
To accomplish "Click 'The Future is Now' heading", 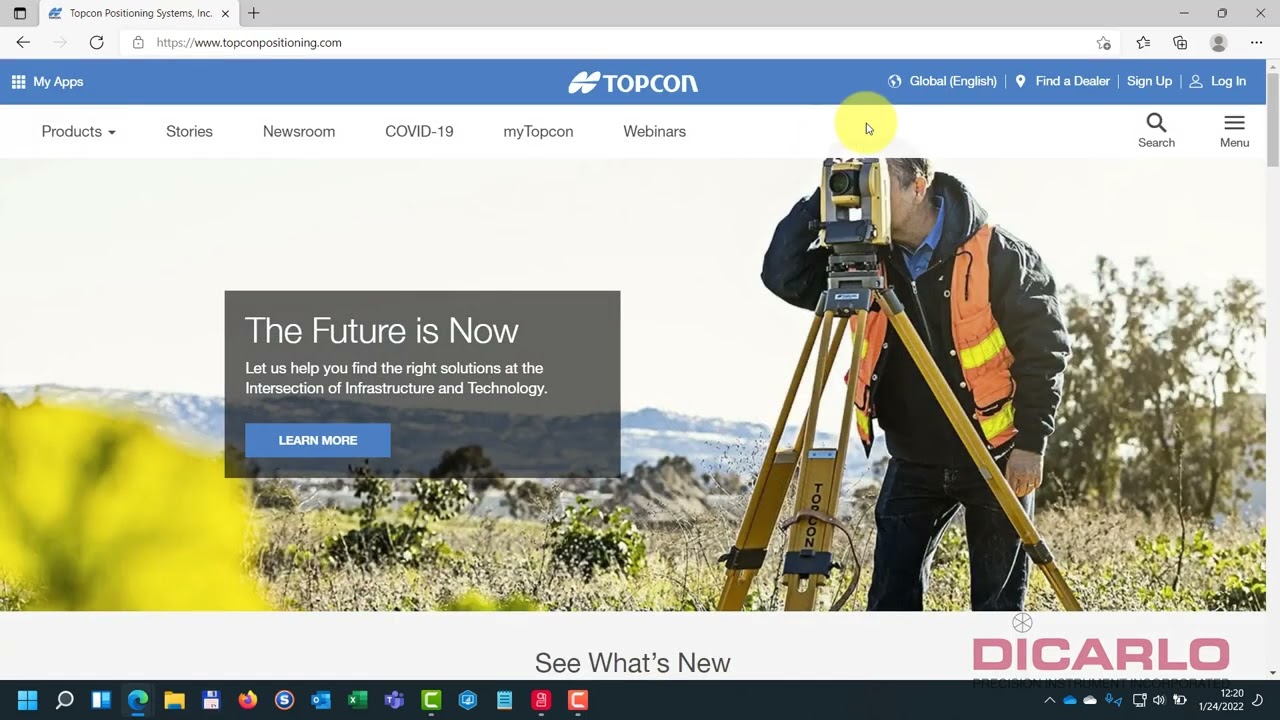I will click(381, 330).
